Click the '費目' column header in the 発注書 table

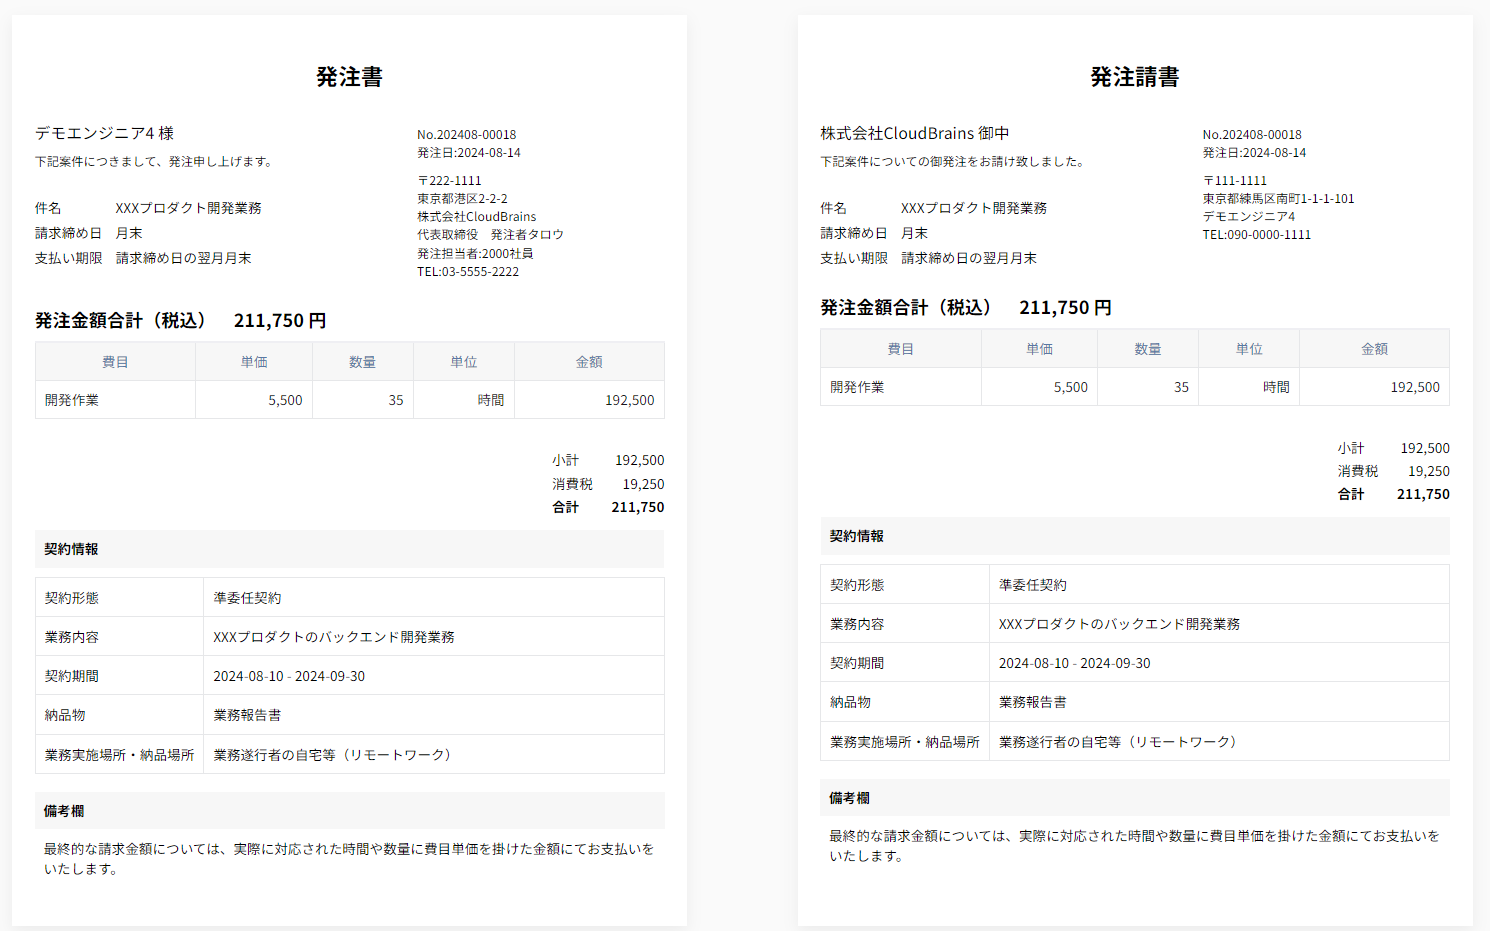[115, 362]
